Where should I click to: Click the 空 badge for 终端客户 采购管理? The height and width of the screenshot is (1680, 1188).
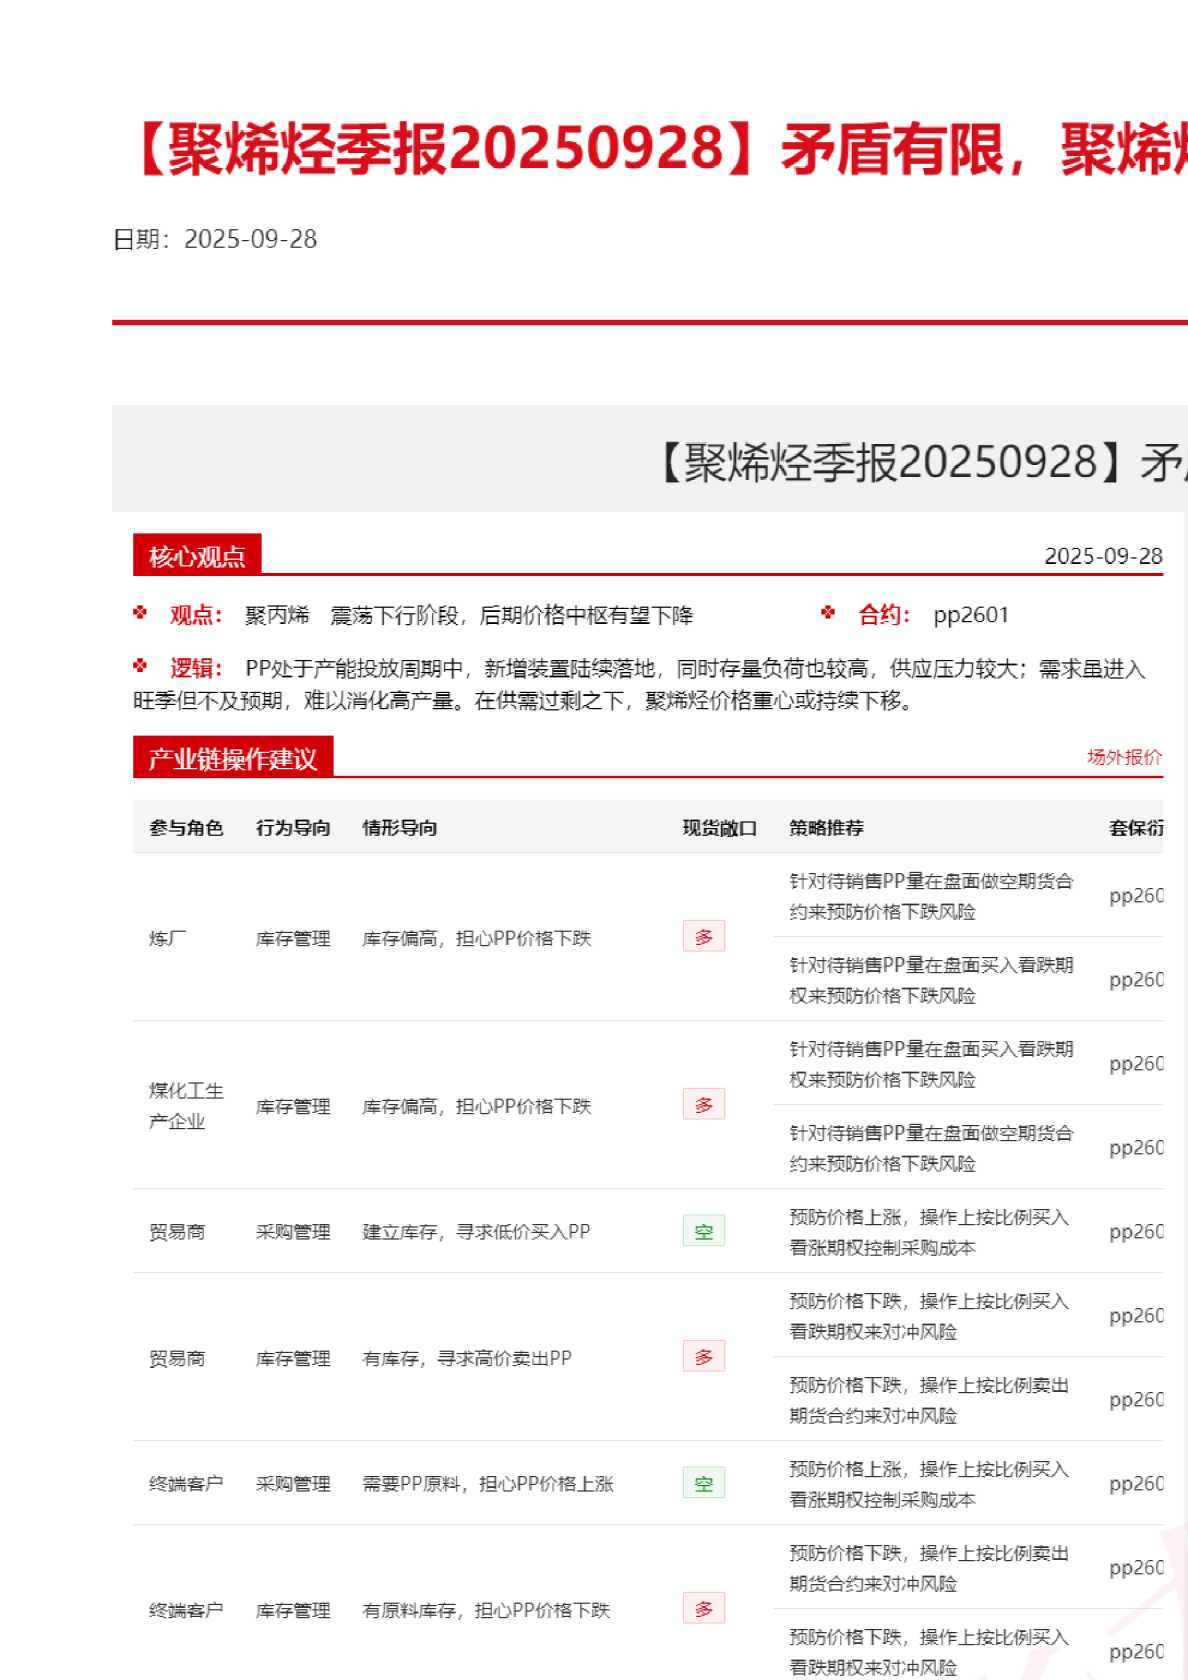pos(704,1483)
